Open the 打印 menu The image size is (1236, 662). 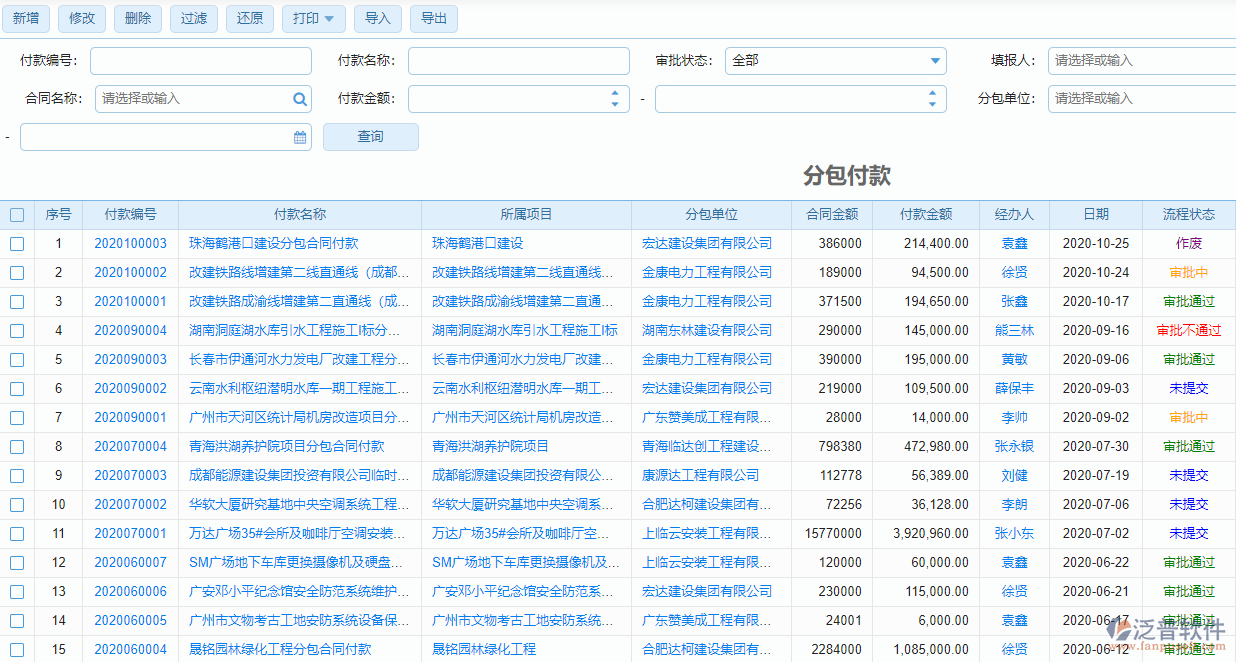pos(306,18)
